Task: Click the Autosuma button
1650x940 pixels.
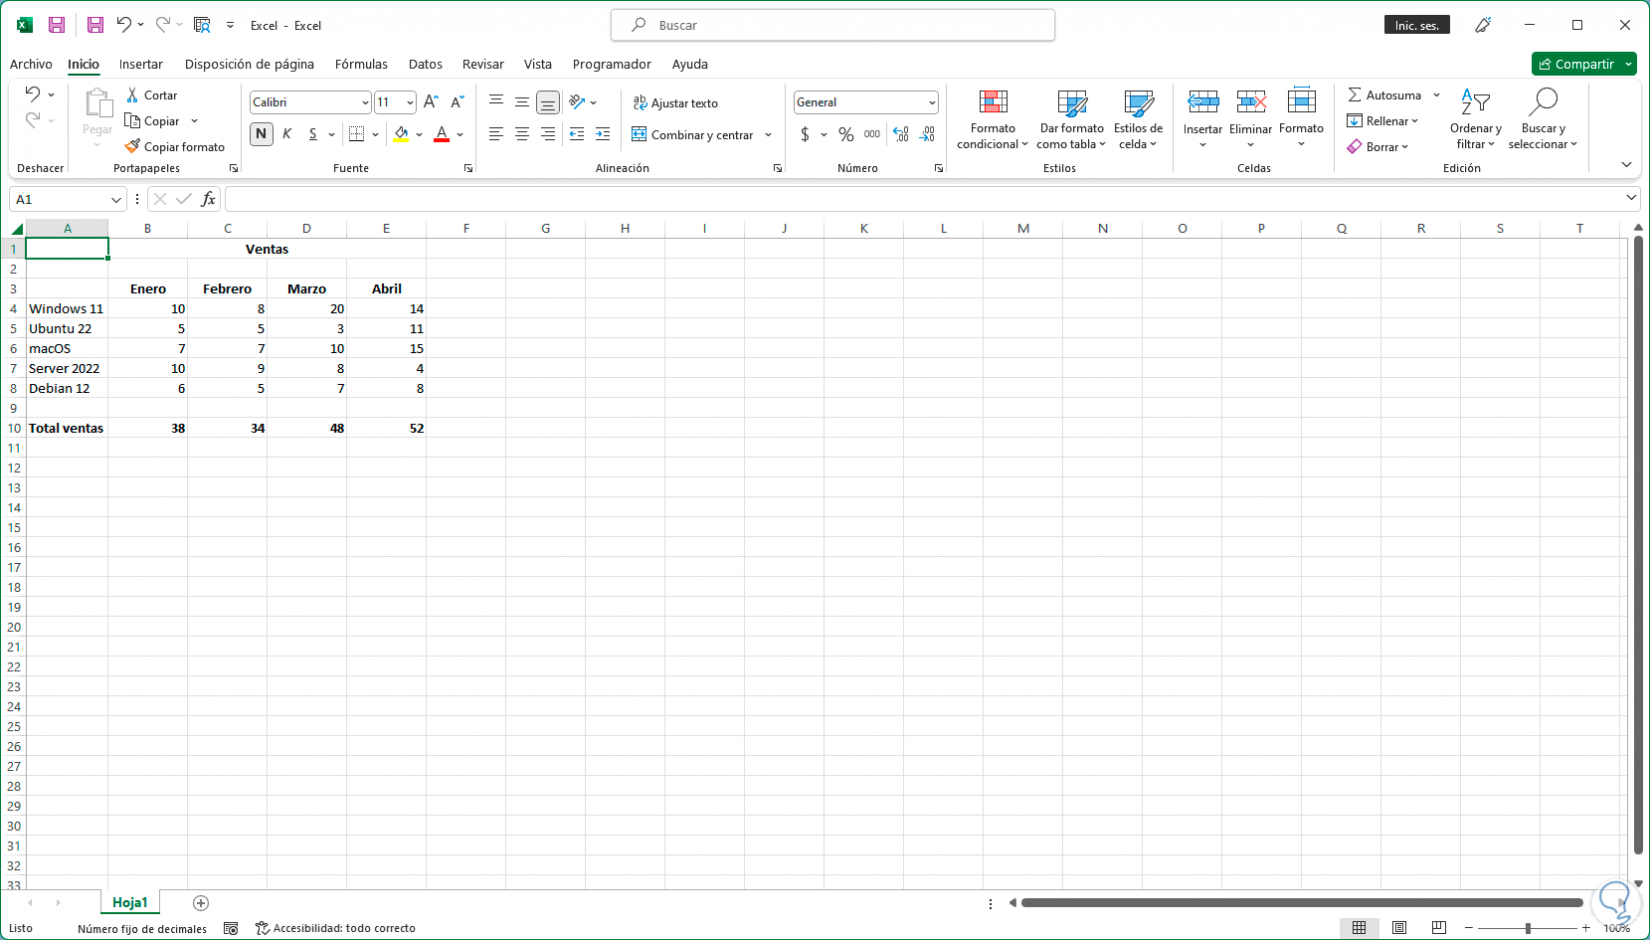Action: 1385,95
